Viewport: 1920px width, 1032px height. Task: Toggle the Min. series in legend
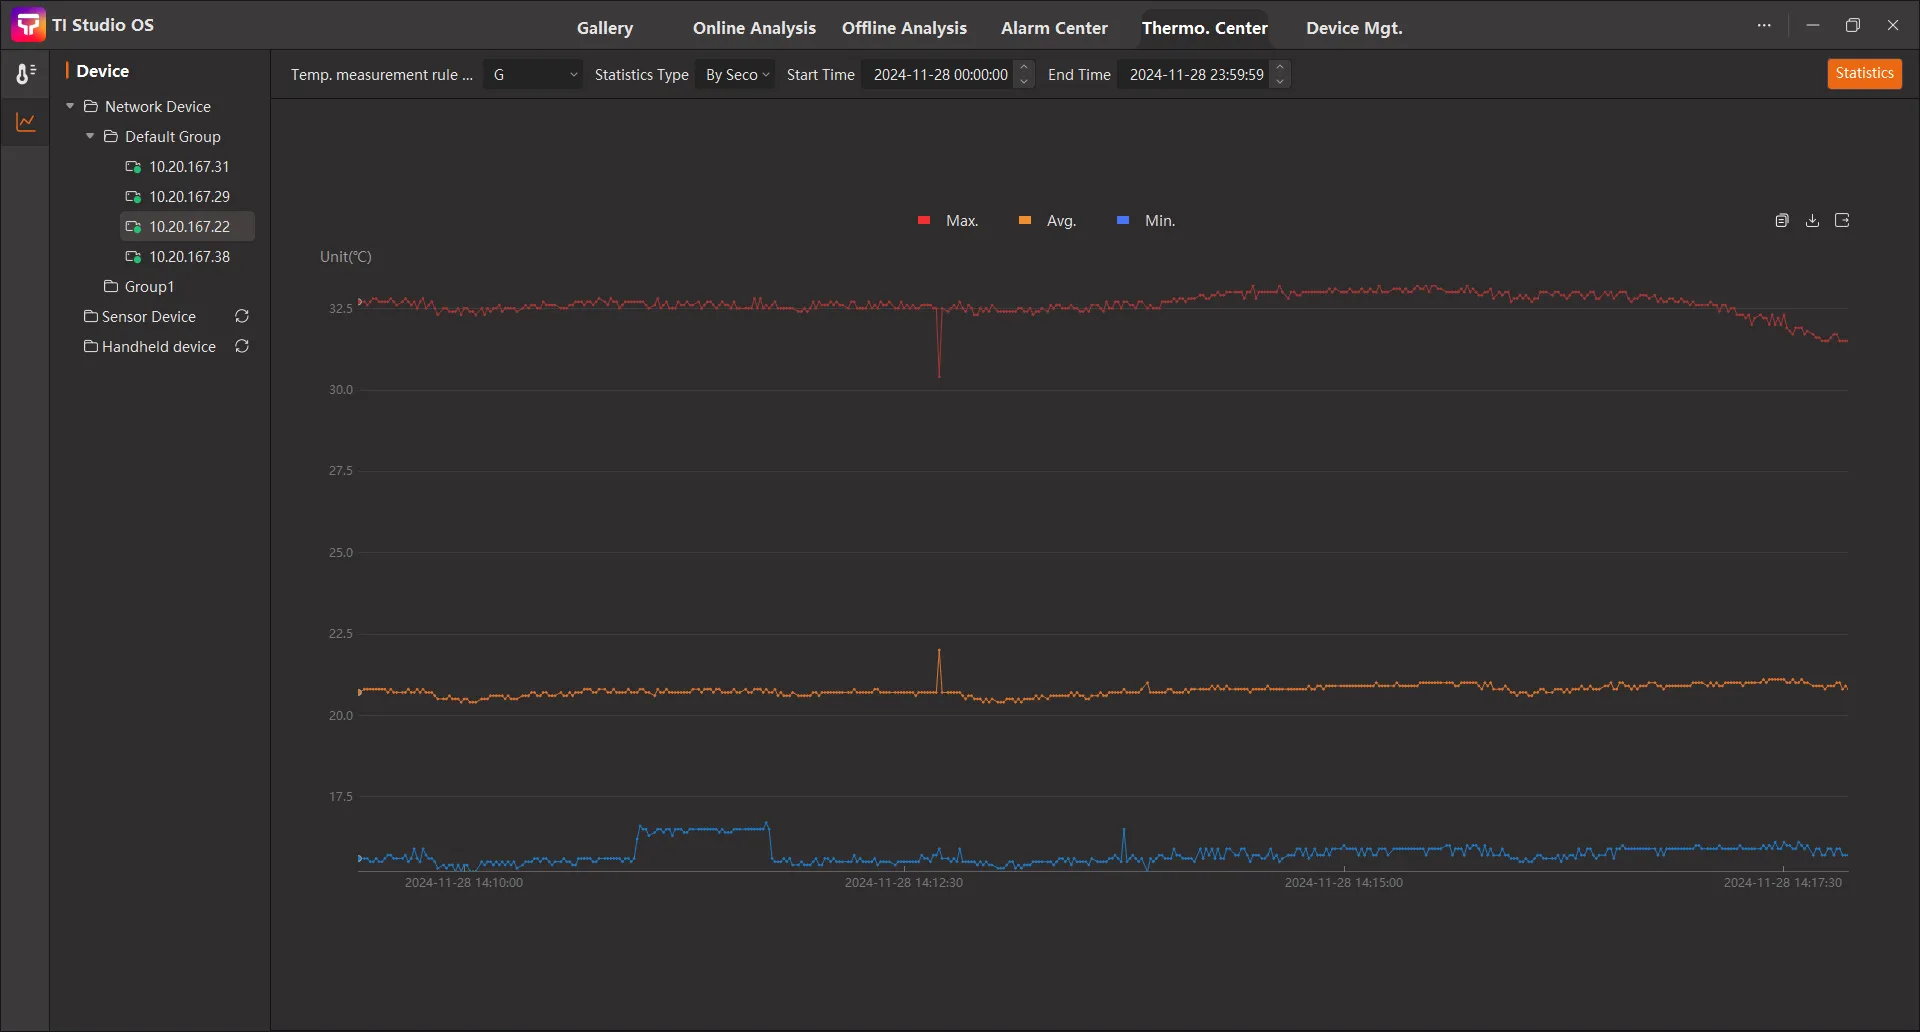pyautogui.click(x=1146, y=221)
